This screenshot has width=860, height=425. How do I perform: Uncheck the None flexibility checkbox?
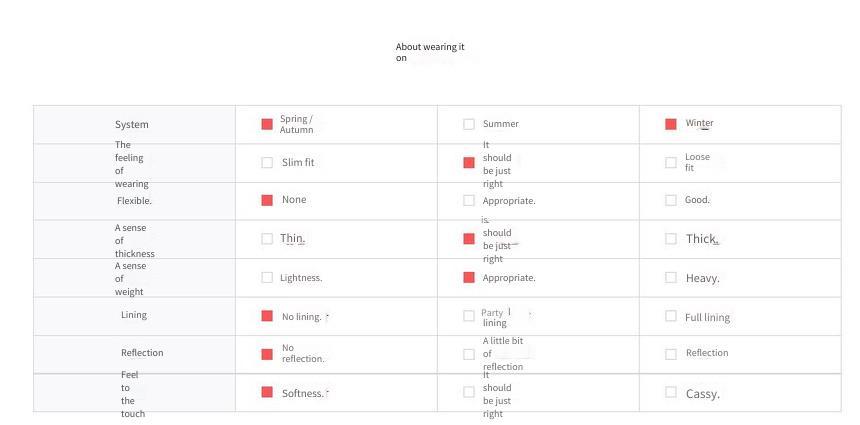pyautogui.click(x=267, y=201)
